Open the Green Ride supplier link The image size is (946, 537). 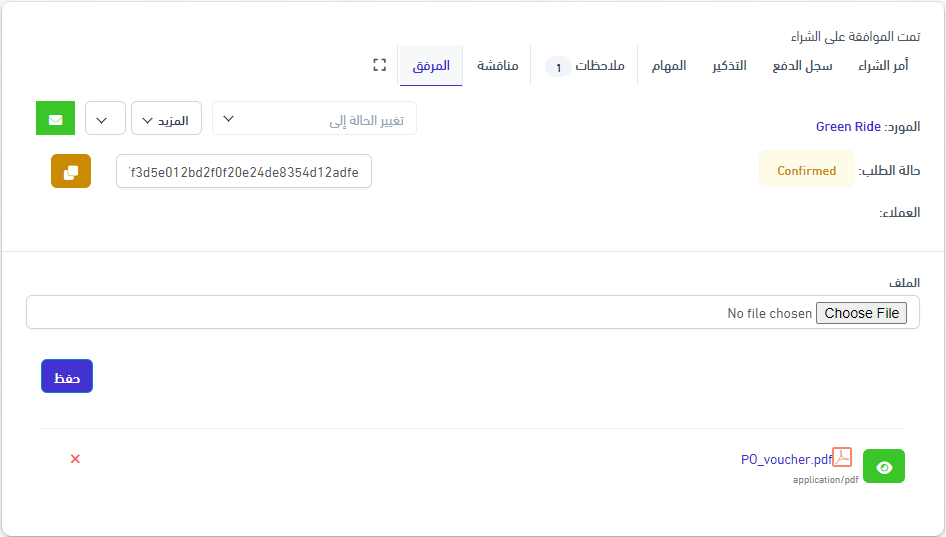click(x=848, y=127)
